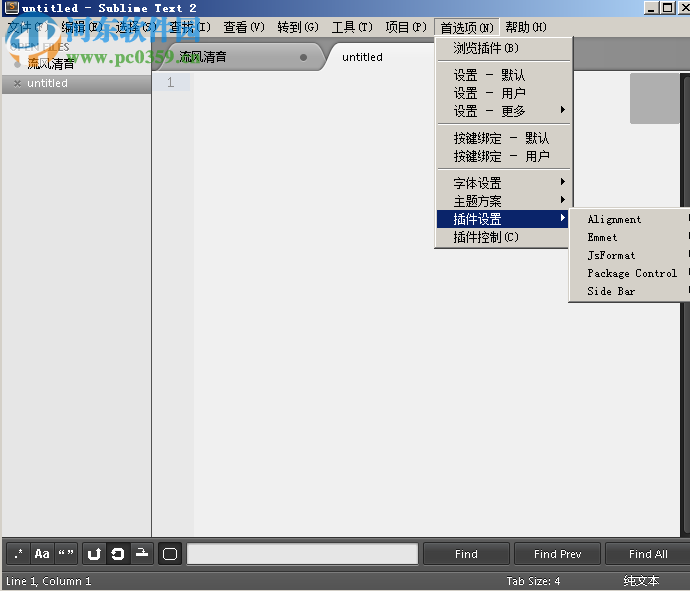Image resolution: width=690 pixels, height=591 pixels.
Task: Open 设置 - 用户 preferences
Action: click(503, 93)
